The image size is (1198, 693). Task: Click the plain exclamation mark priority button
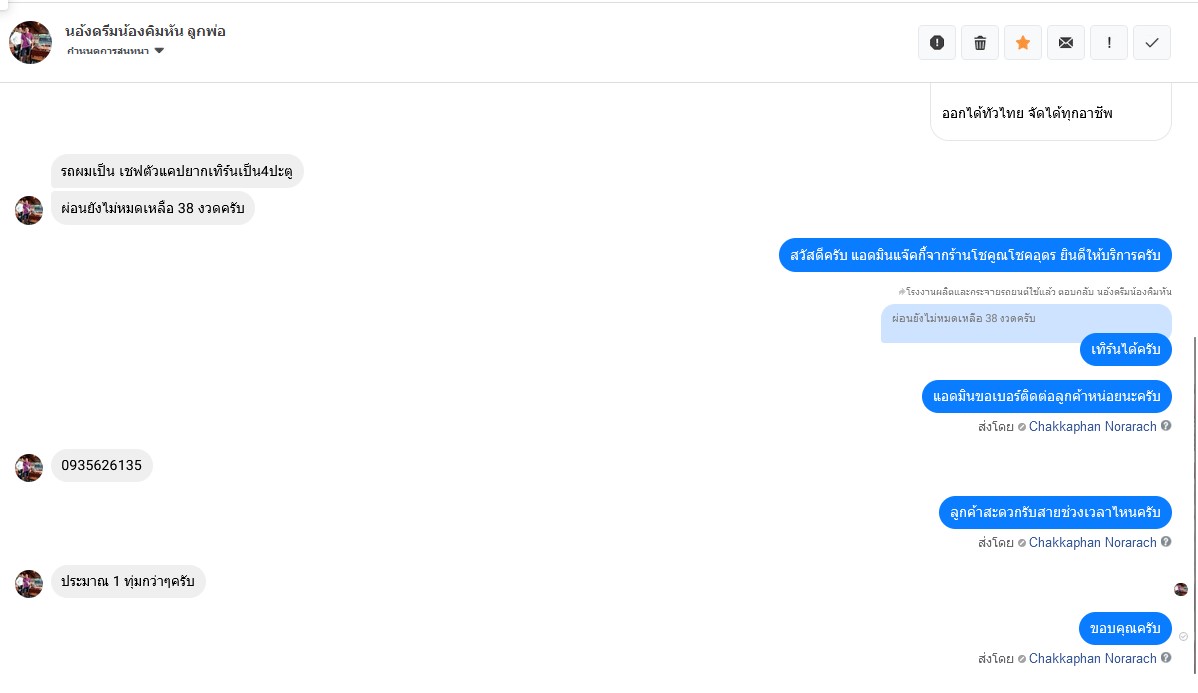[1109, 43]
